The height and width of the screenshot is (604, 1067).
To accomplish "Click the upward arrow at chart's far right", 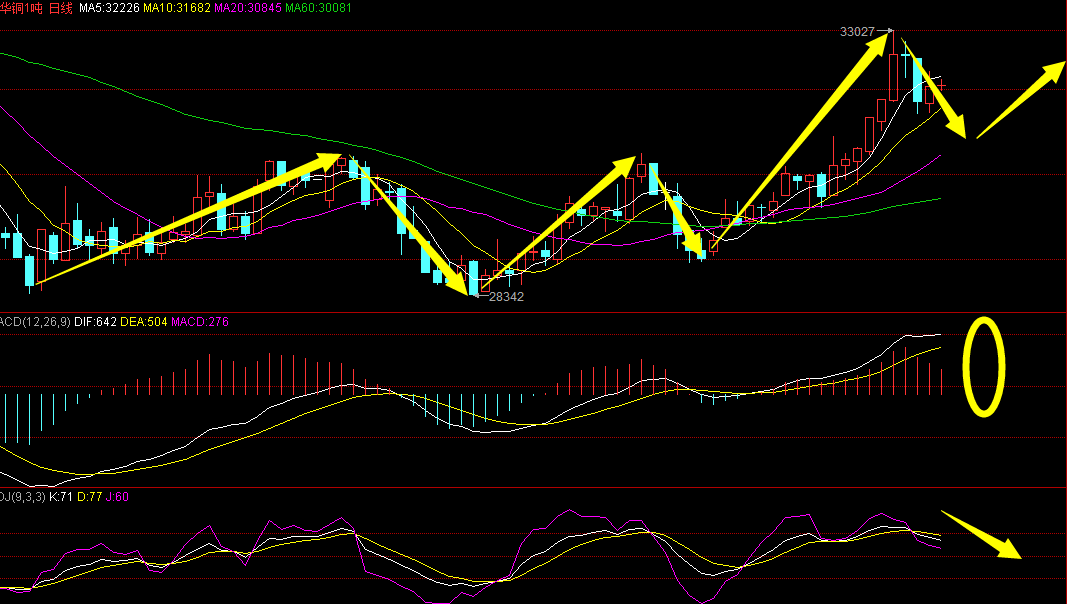I will coord(1020,98).
